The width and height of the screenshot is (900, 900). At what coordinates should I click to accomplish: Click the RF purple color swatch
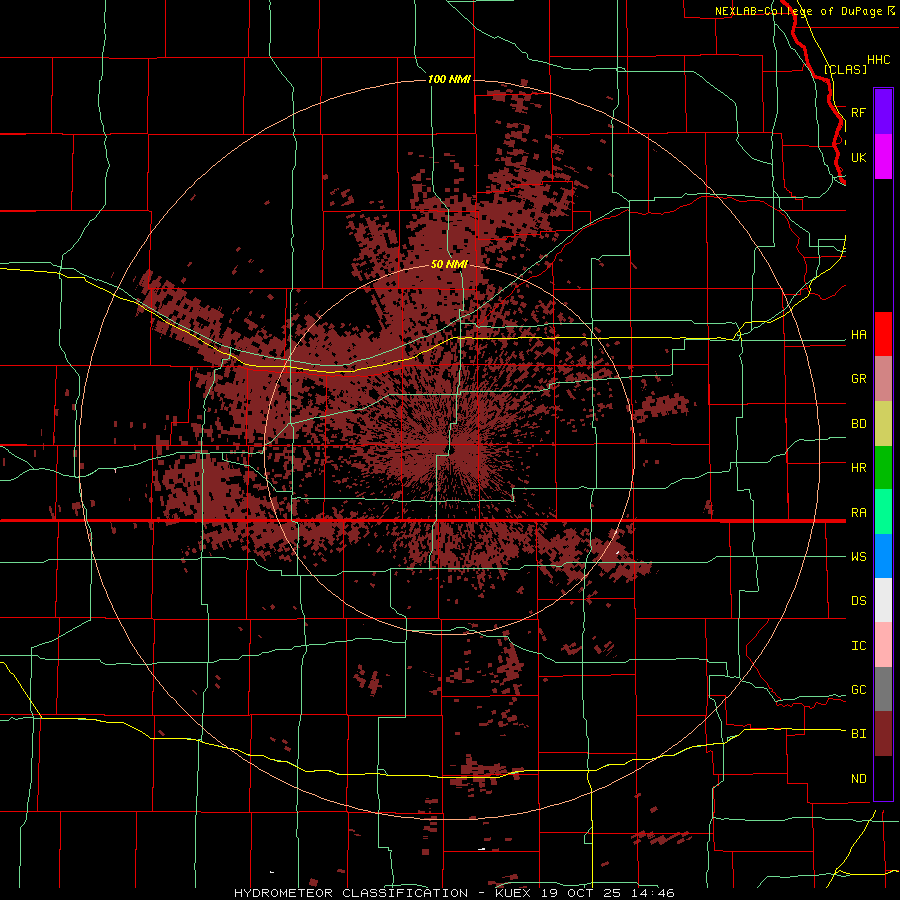[883, 111]
